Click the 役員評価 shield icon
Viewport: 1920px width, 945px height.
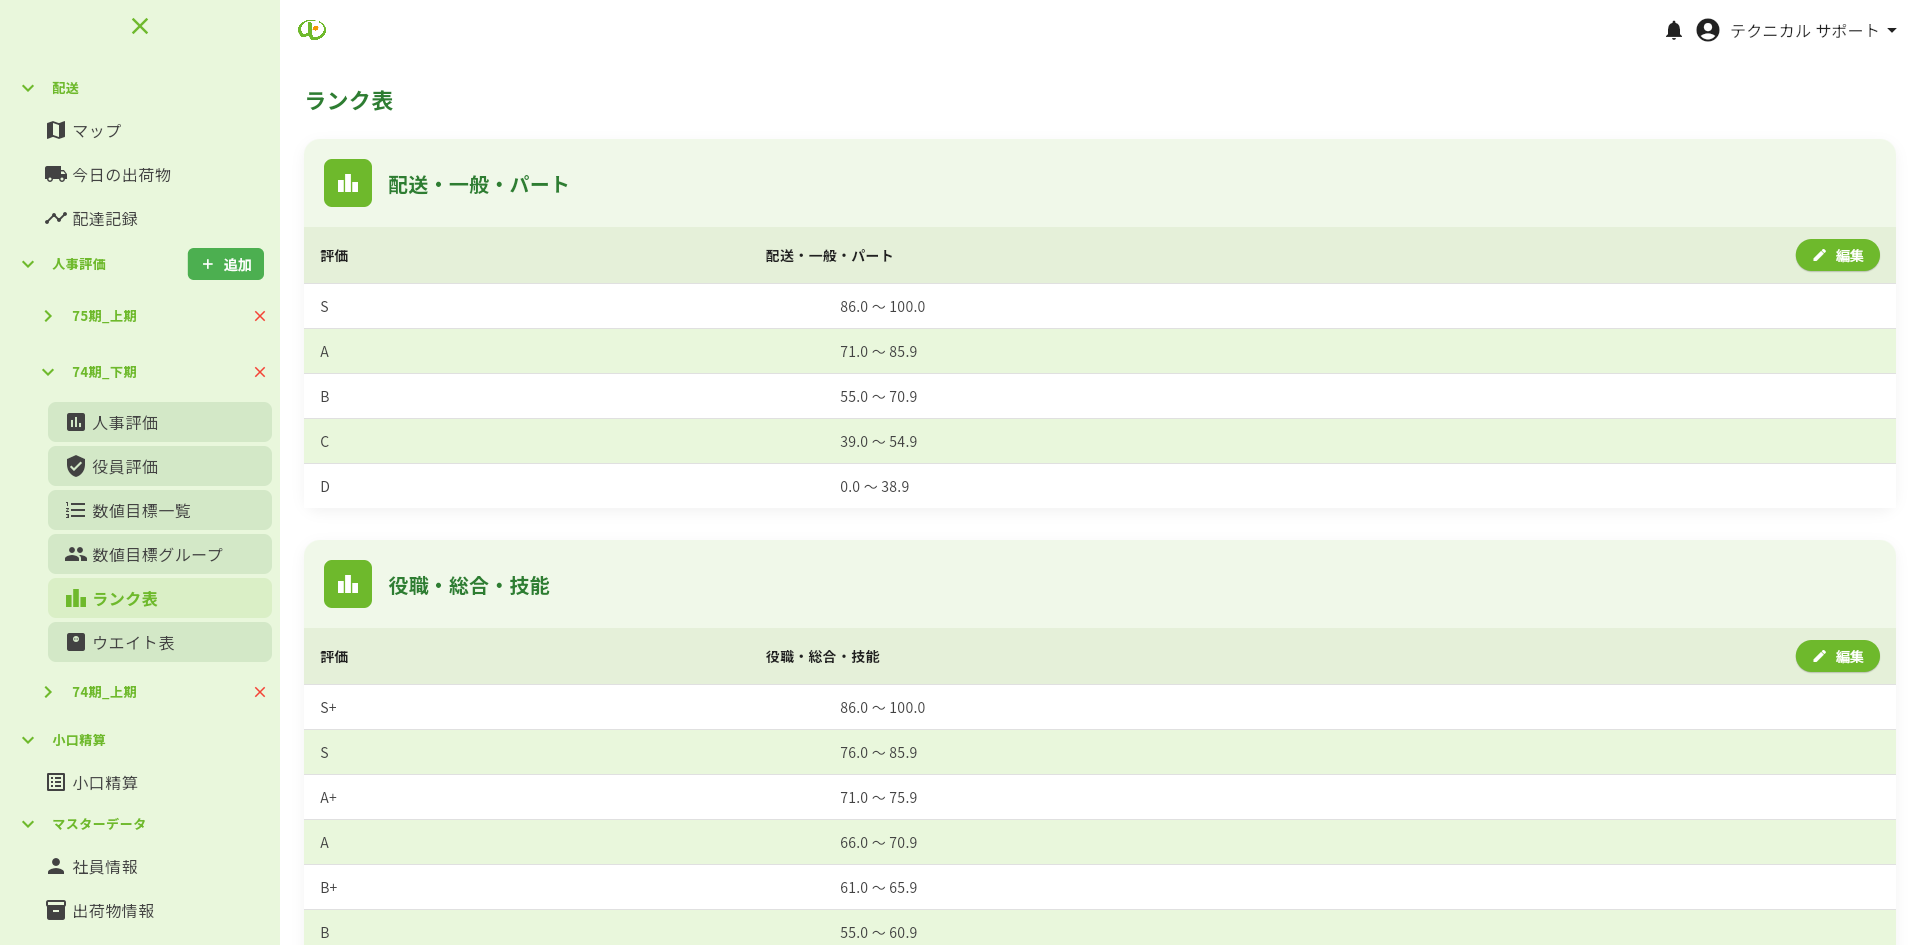coord(75,466)
